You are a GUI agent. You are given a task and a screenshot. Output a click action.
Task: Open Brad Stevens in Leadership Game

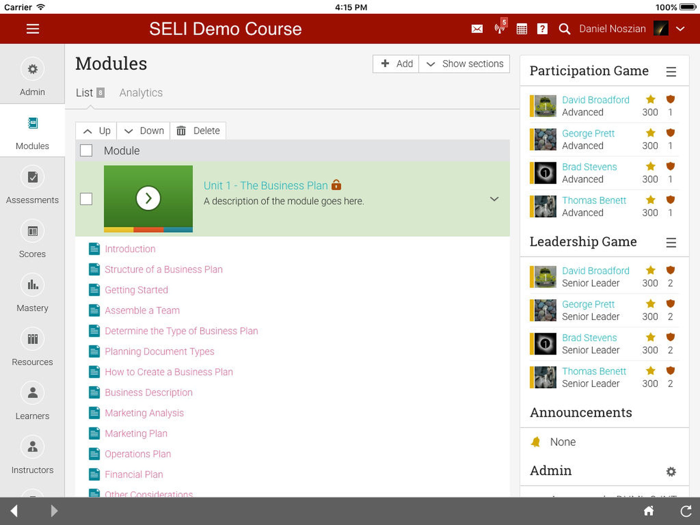click(x=589, y=338)
